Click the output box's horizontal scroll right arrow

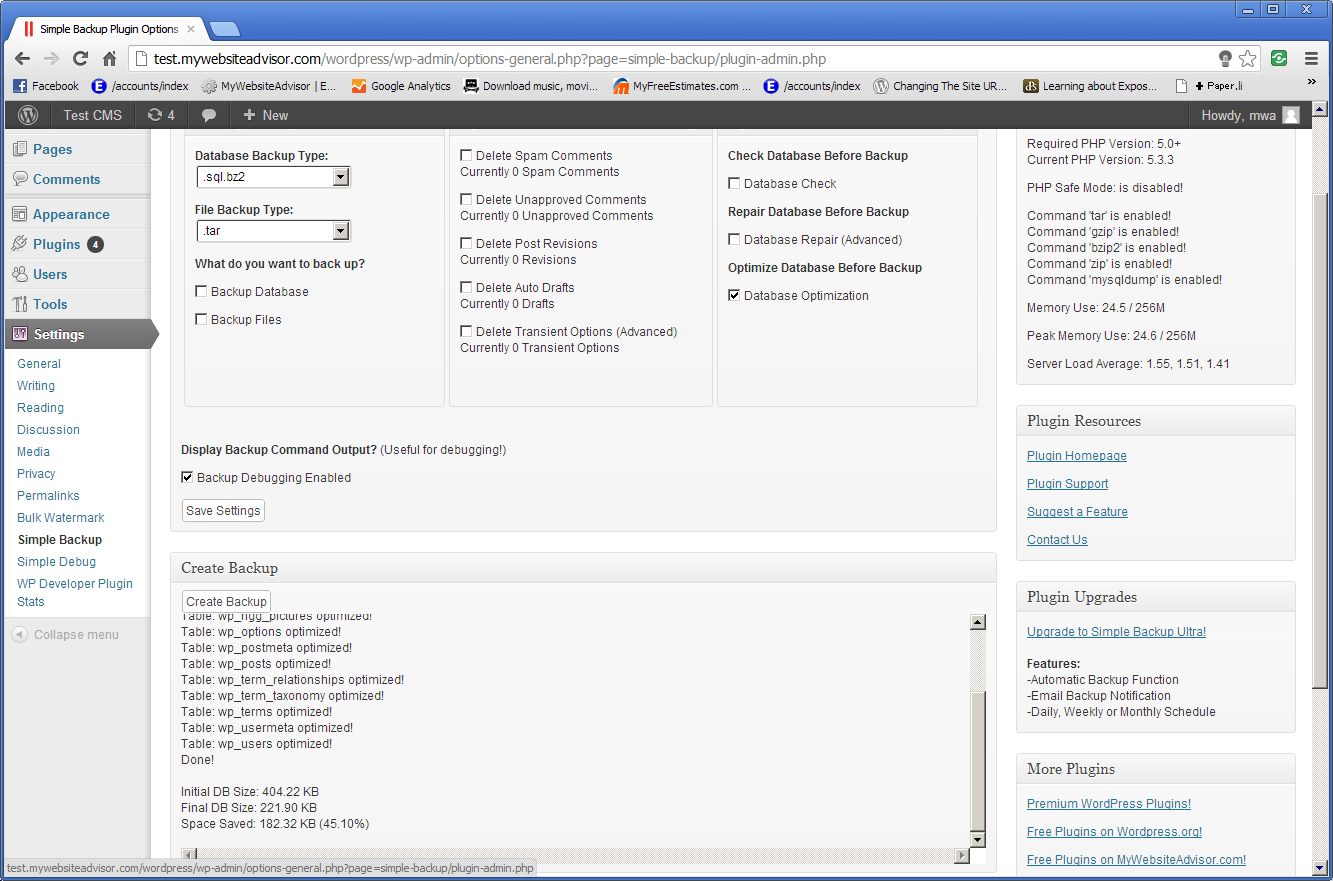(962, 856)
